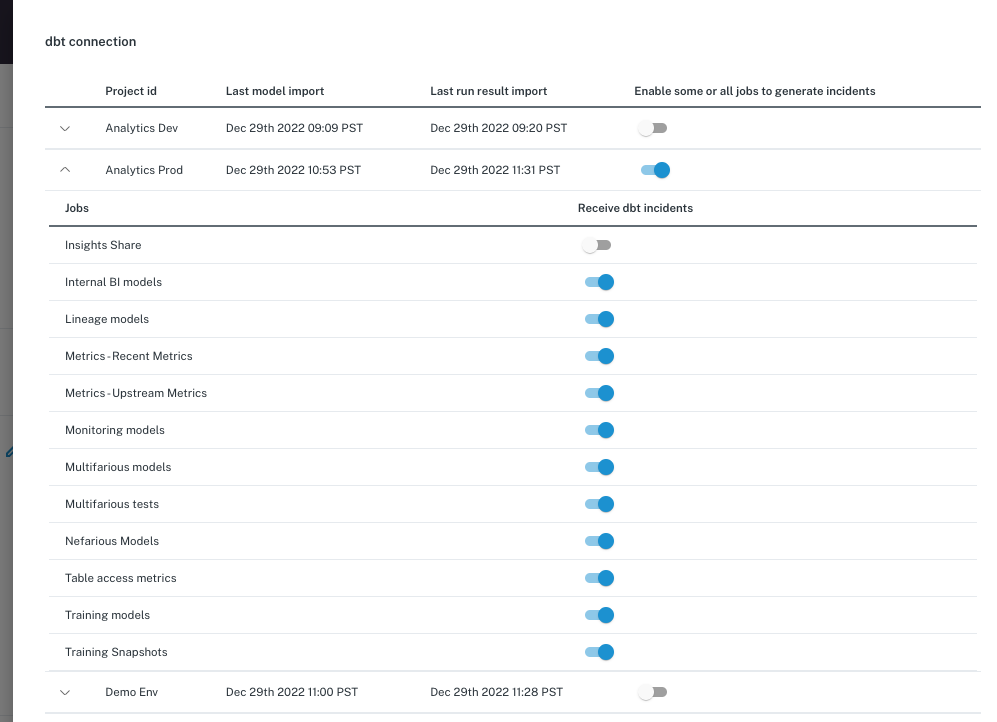Viewport: 997px width, 722px height.
Task: Click Dec 29th 2022 11:31 PST timestamp
Action: pos(495,170)
